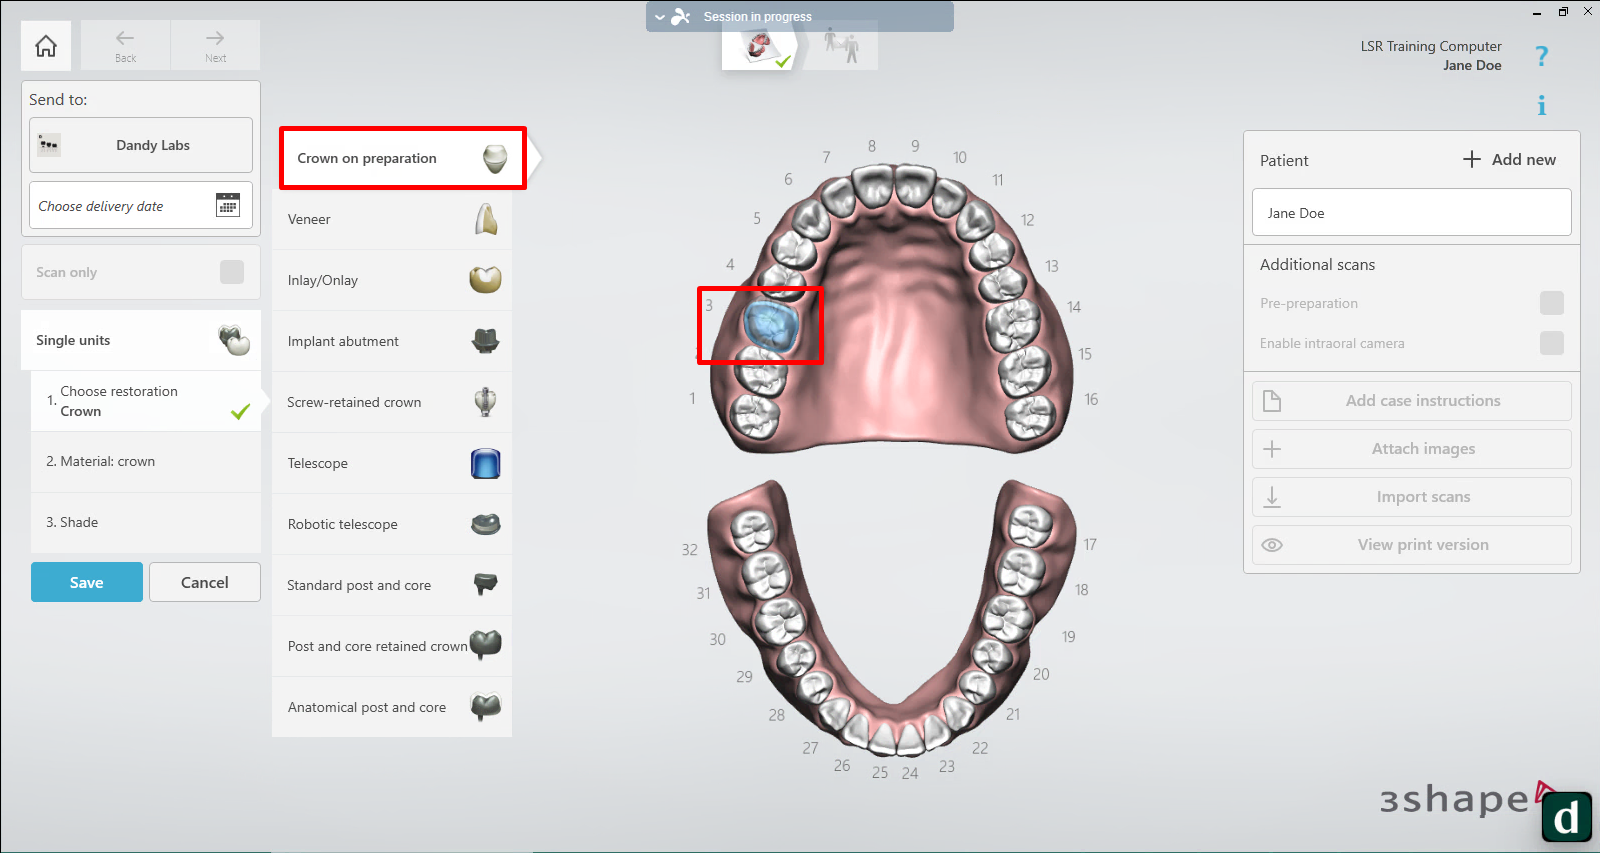The image size is (1600, 853).
Task: Open the Shade step
Action: [146, 523]
